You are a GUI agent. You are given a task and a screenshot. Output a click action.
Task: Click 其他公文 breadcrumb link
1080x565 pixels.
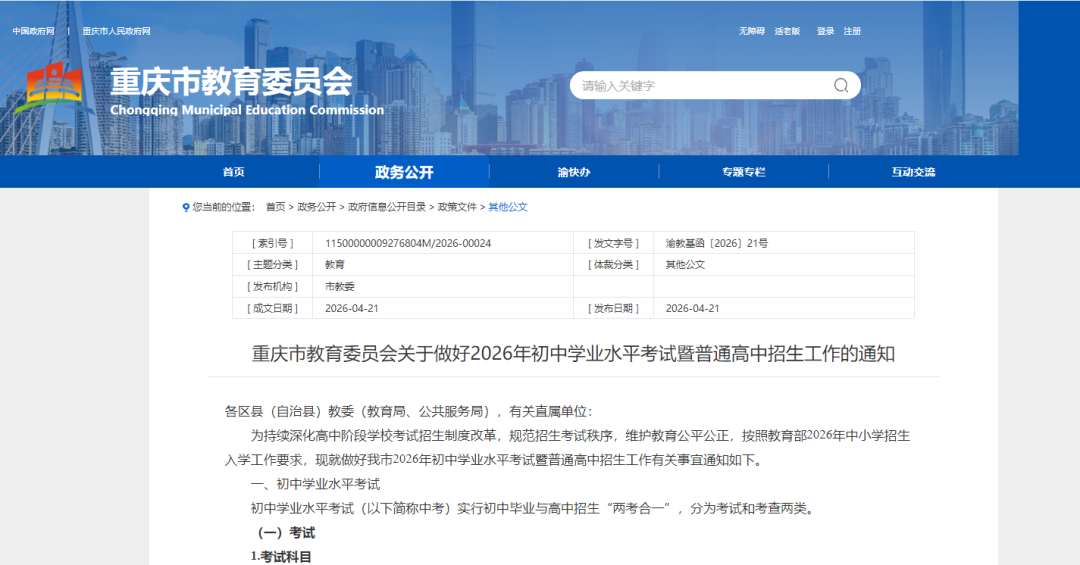[508, 207]
